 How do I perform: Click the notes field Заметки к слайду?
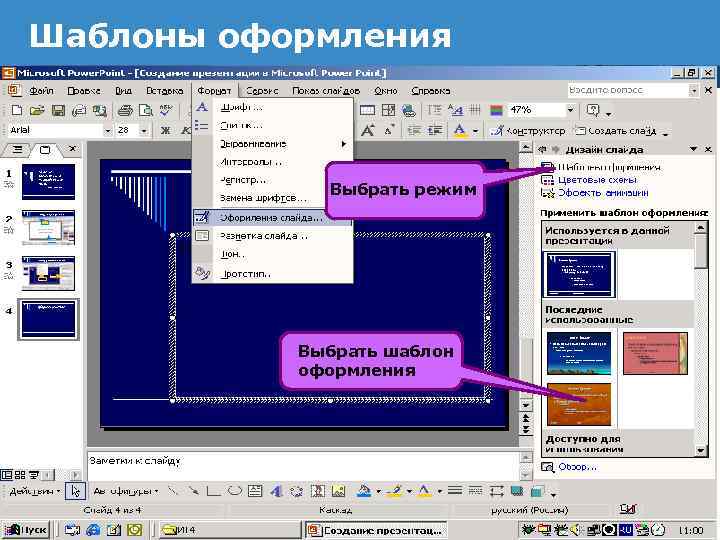[x=303, y=466]
